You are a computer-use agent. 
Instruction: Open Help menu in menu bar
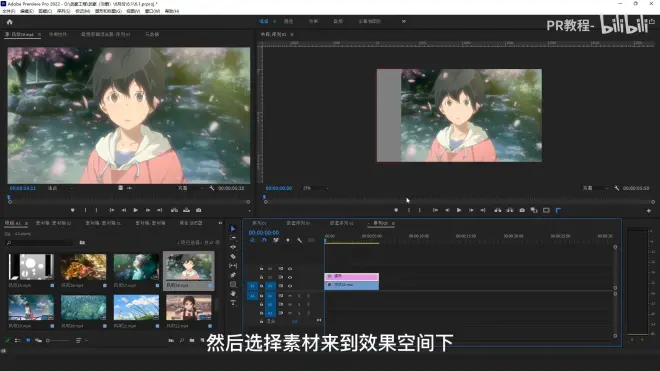pos(172,11)
